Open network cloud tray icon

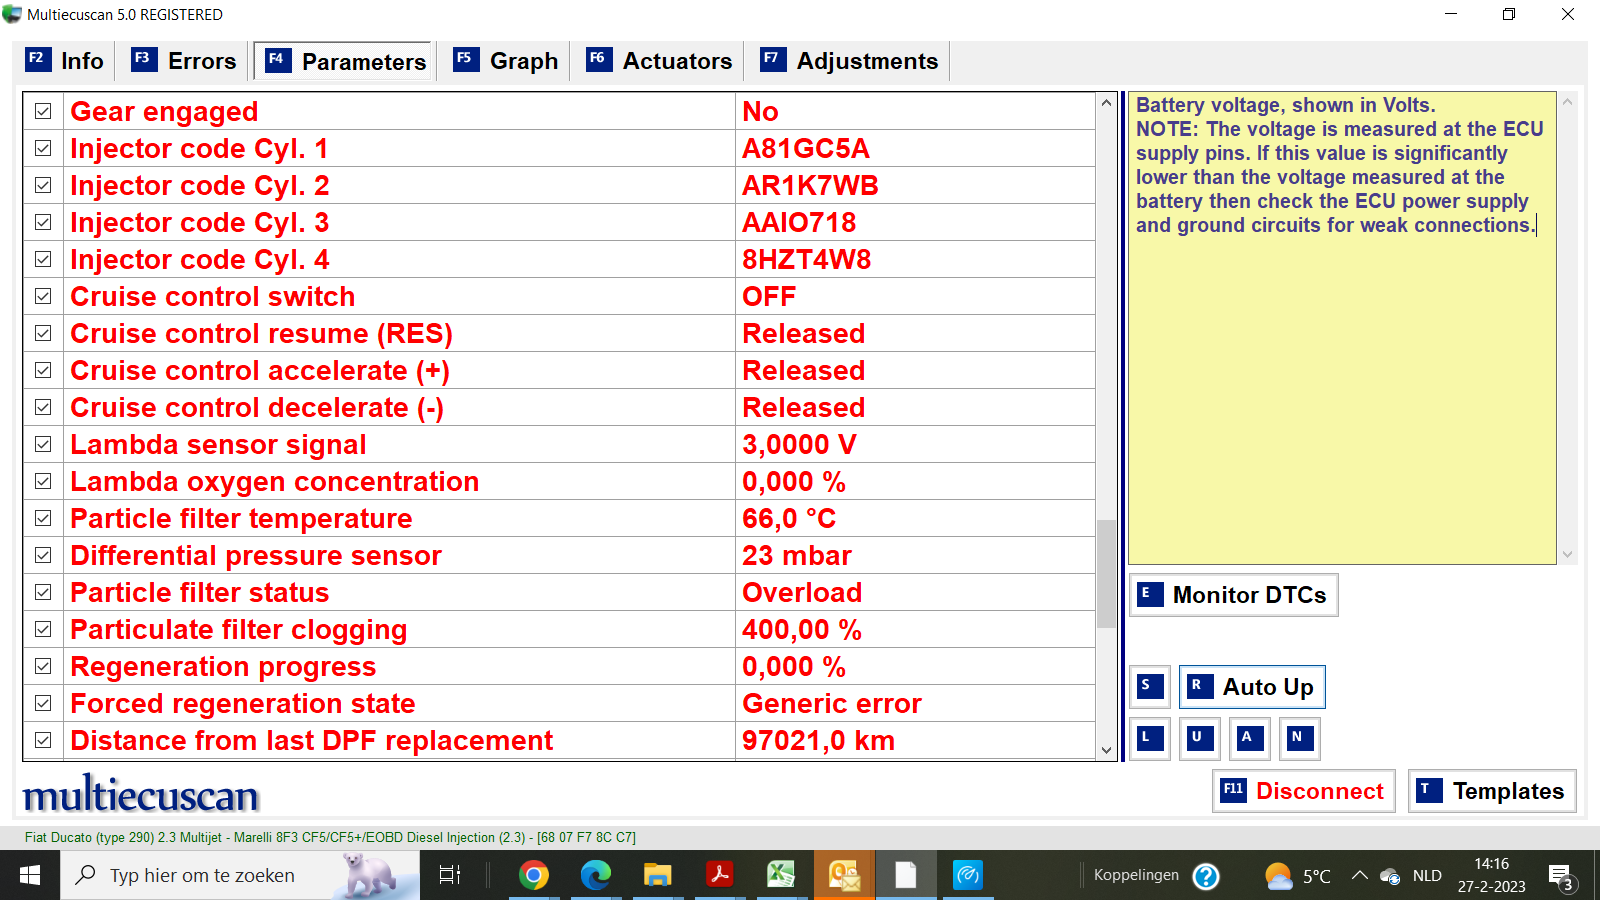point(1390,876)
